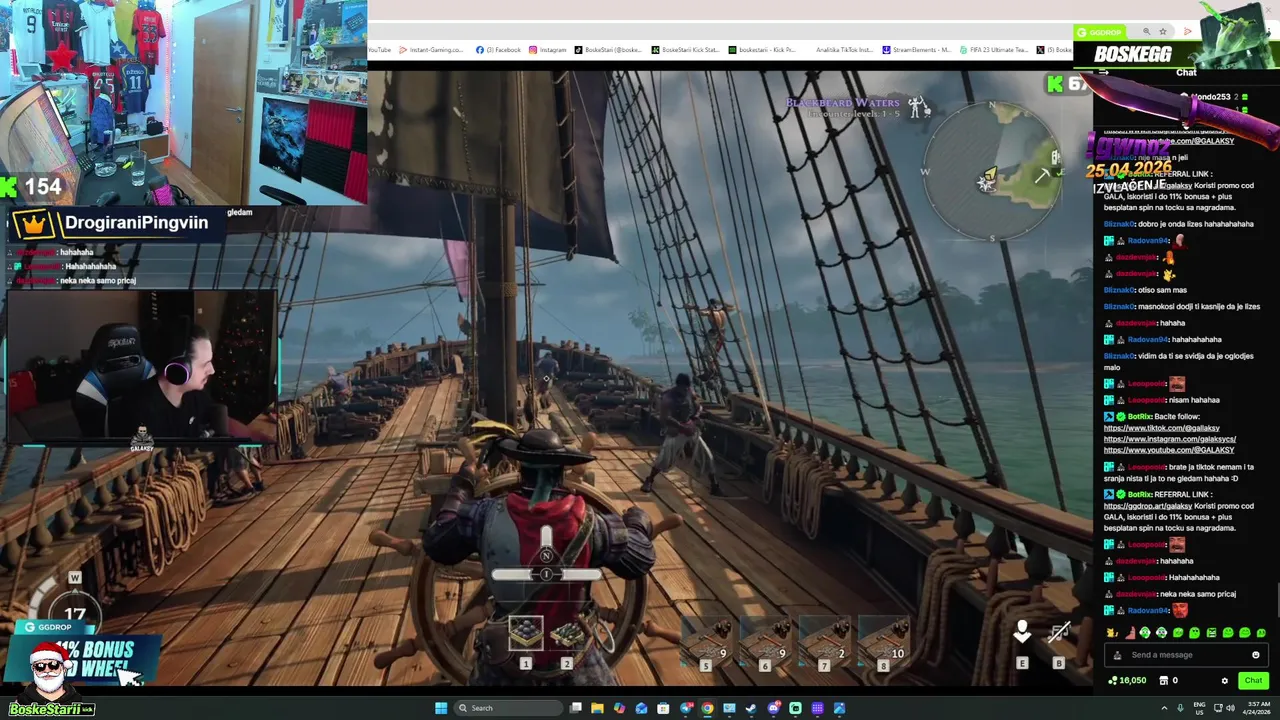Select ammo slot 6 with 9
The width and height of the screenshot is (1280, 720).
pos(765,640)
